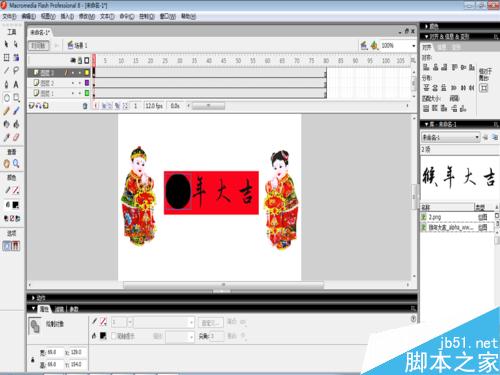
Task: Click the fill color swatch in properties panel
Action: click(x=103, y=336)
